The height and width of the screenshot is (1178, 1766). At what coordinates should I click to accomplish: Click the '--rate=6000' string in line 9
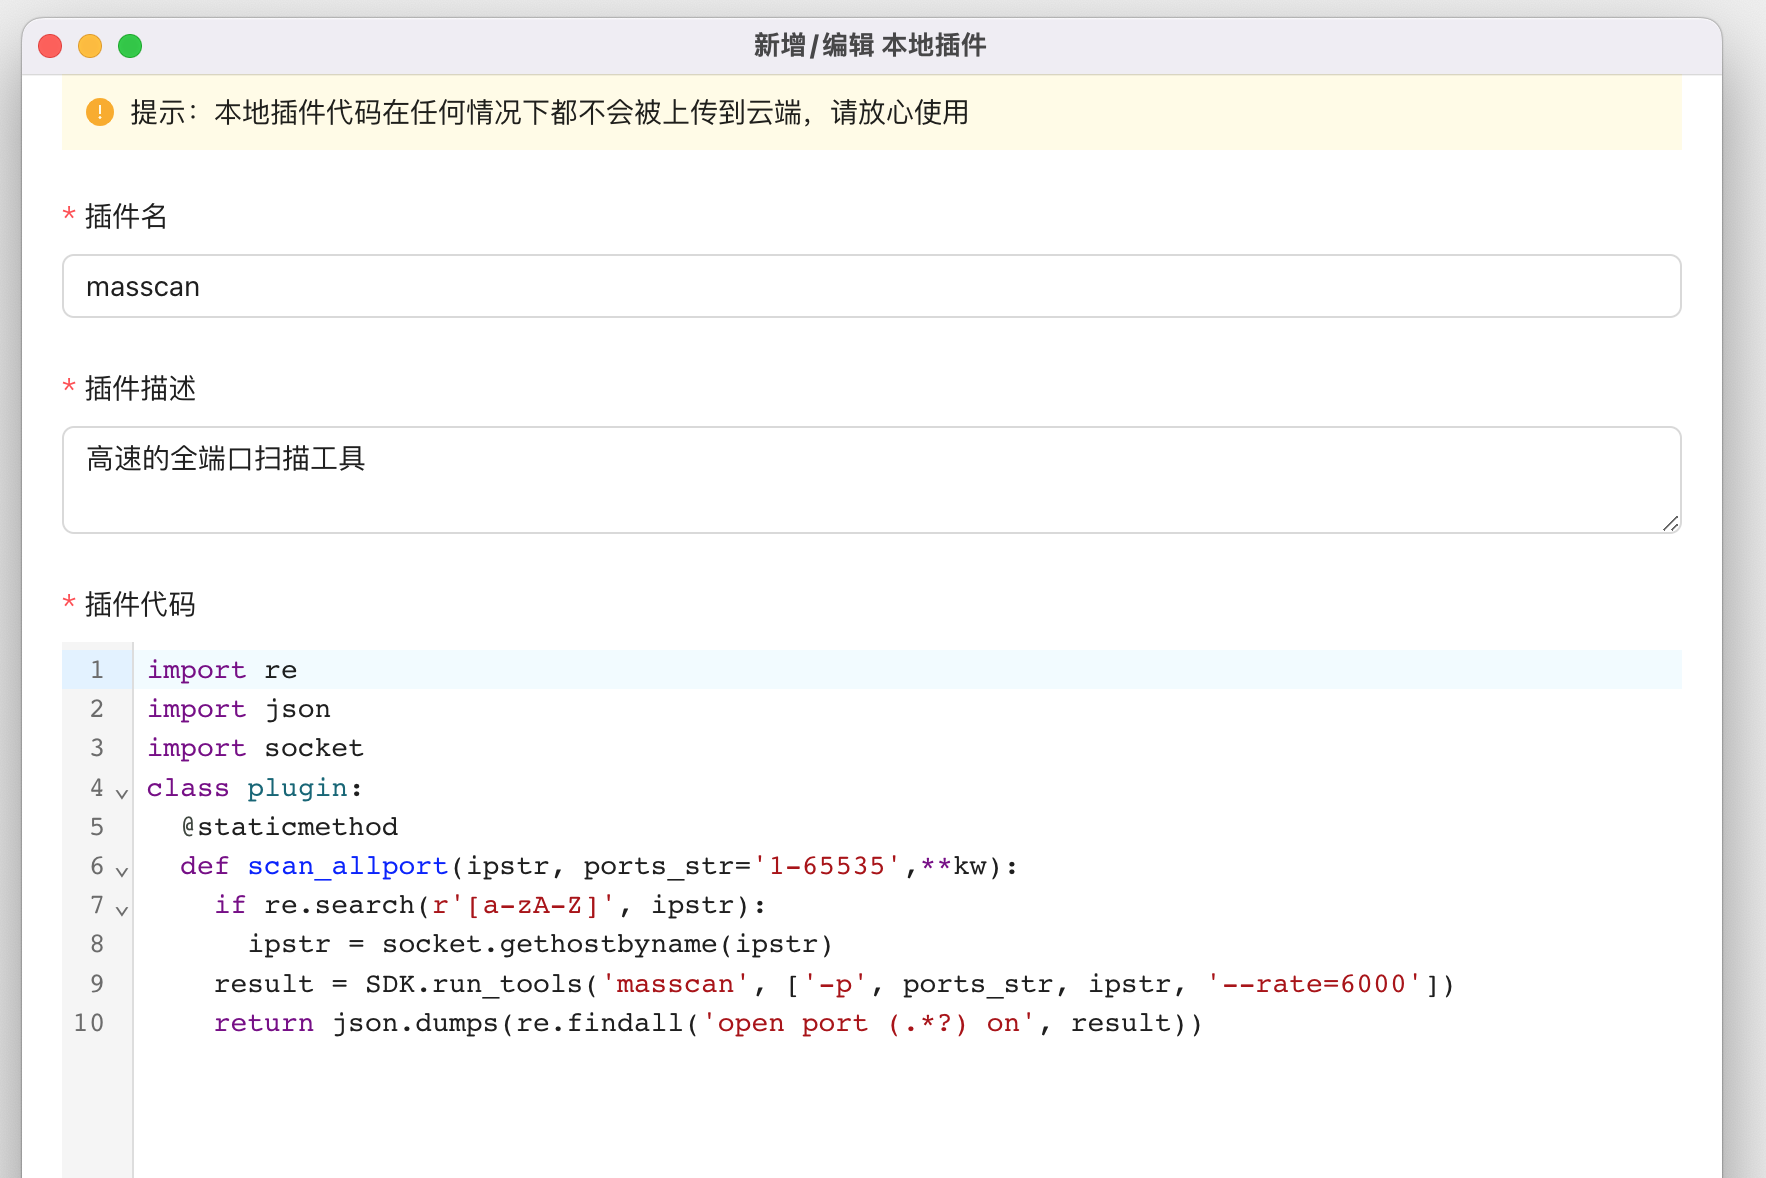coord(1314,984)
